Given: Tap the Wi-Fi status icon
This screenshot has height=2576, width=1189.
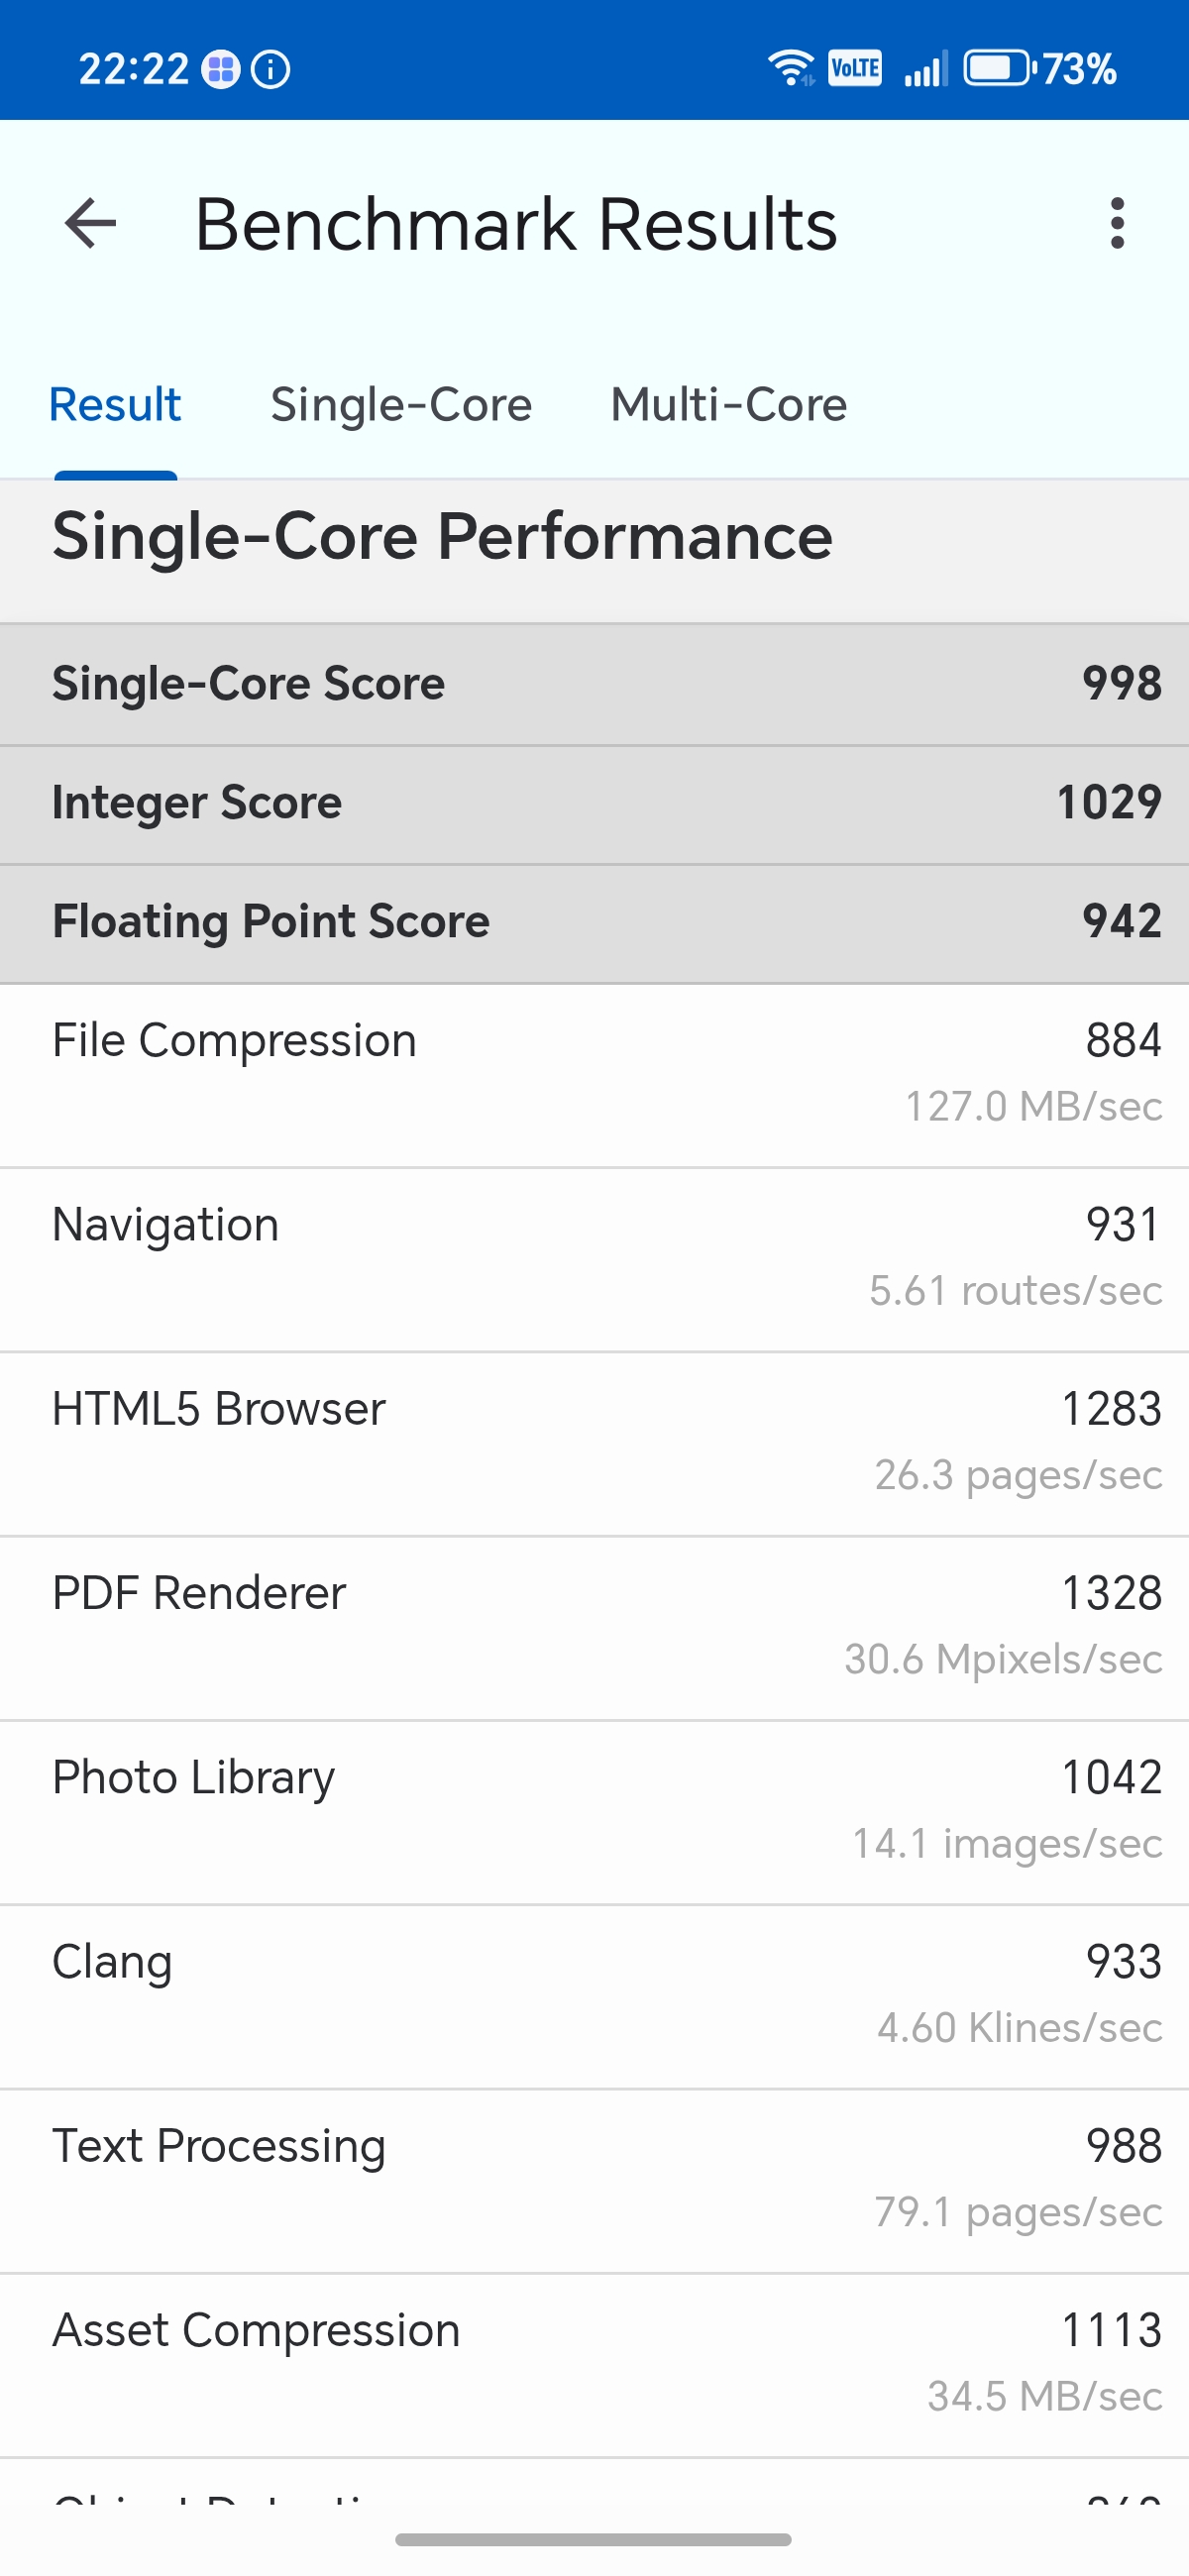Looking at the screenshot, I should pyautogui.click(x=791, y=68).
